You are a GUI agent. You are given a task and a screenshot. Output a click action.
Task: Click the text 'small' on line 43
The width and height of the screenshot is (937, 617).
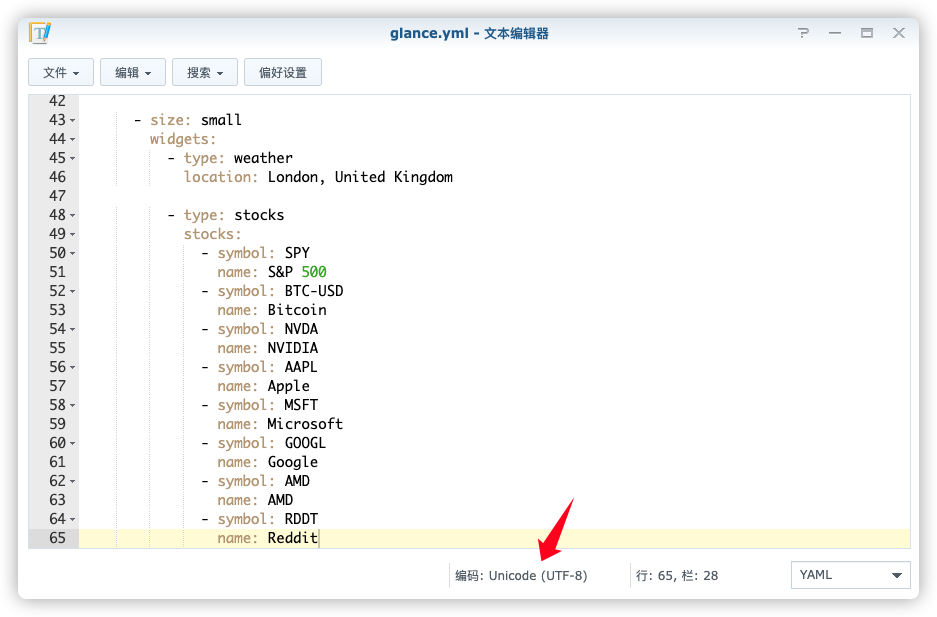click(221, 120)
